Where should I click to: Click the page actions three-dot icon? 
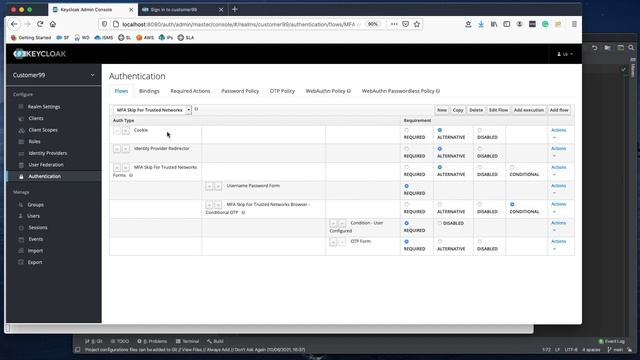[x=394, y=24]
